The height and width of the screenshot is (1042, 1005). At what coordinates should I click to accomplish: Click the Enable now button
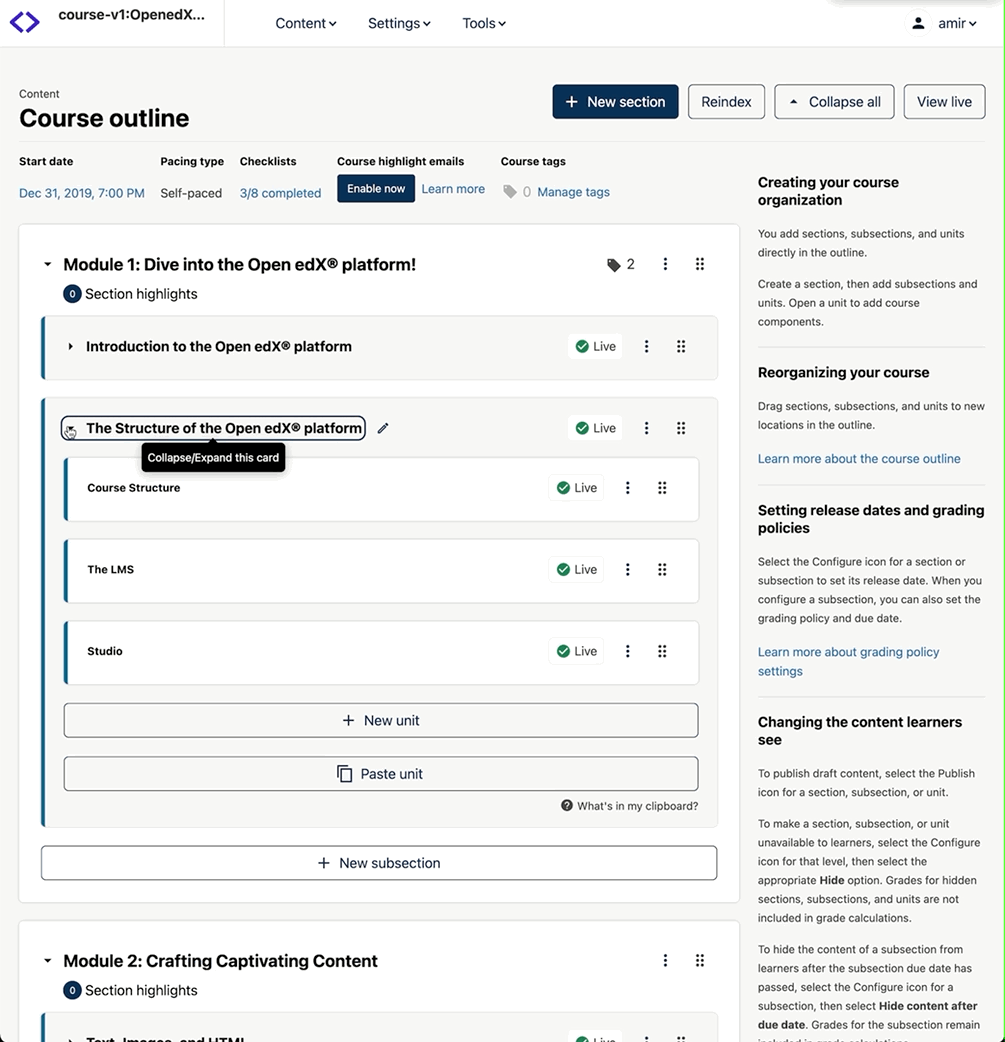click(x=376, y=189)
